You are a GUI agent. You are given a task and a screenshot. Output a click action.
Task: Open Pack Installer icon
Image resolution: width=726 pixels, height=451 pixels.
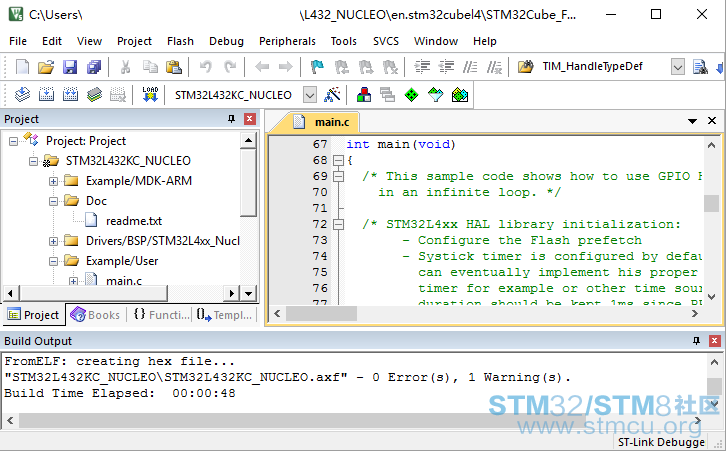point(460,95)
